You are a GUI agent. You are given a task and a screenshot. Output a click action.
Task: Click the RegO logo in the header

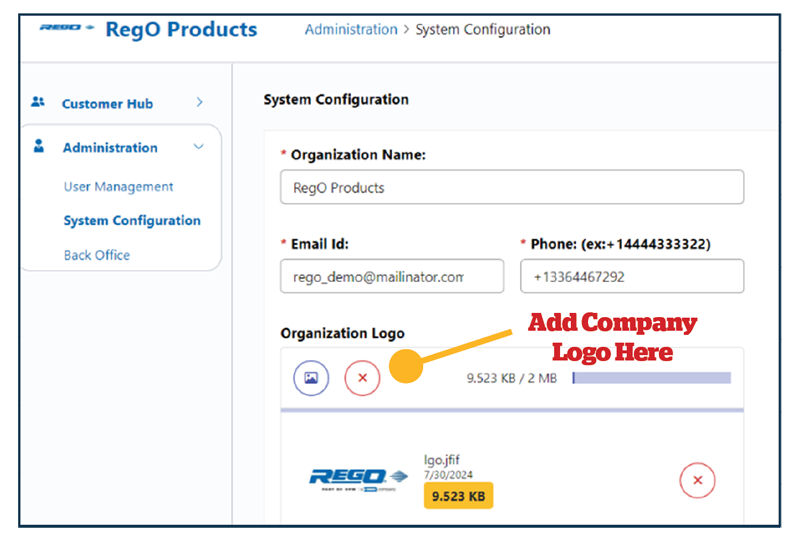(67, 28)
